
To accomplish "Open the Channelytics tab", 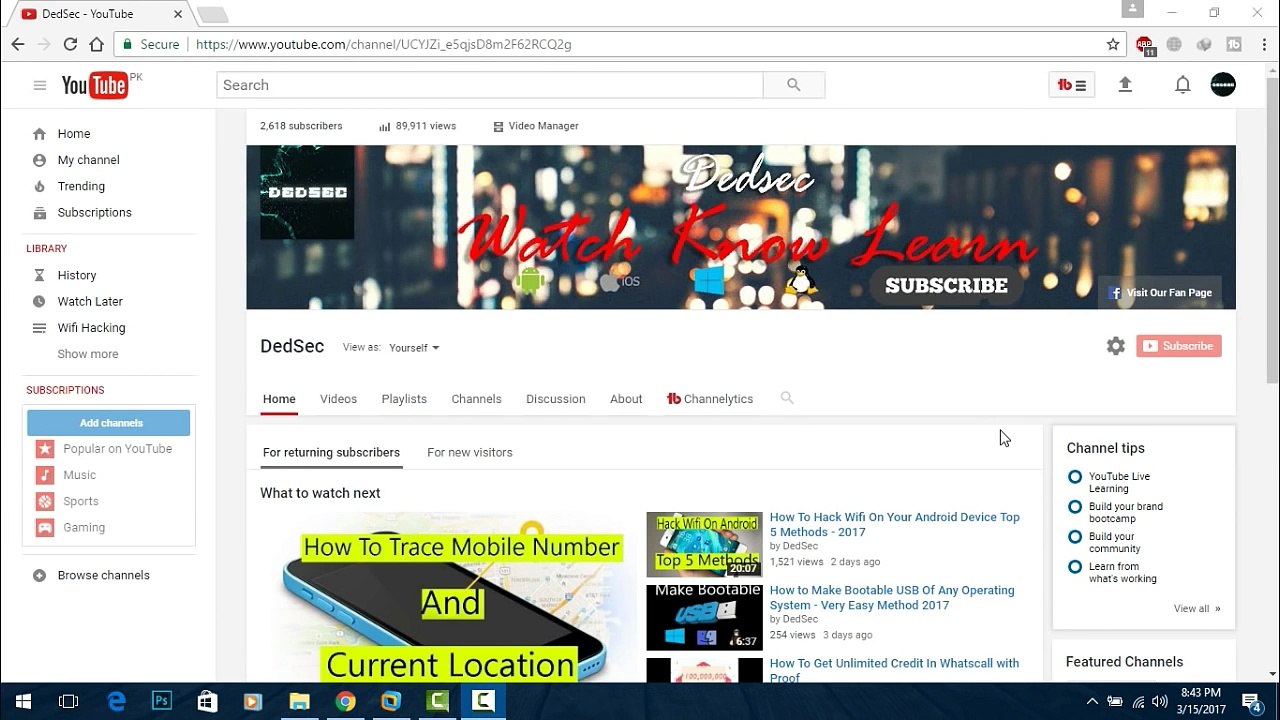I will tap(710, 399).
